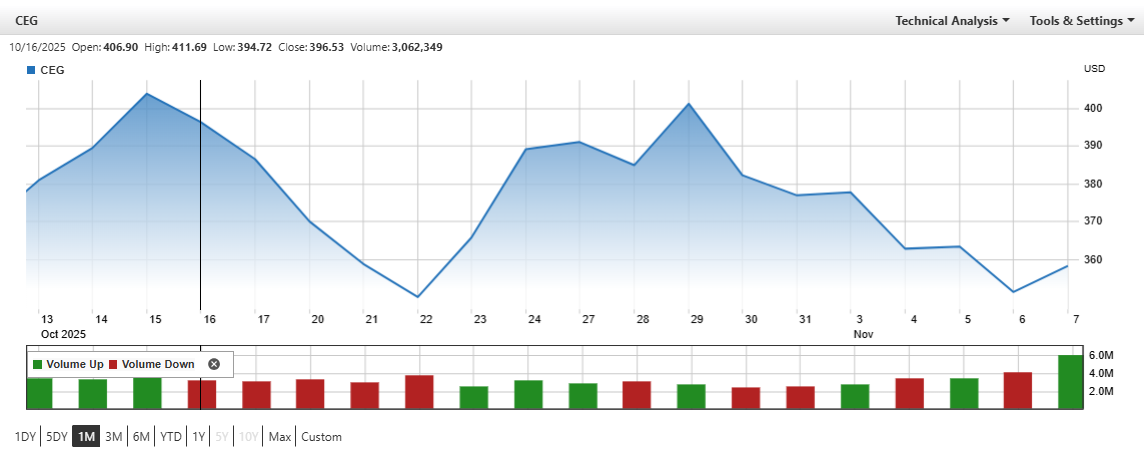Screen dimensions: 1144x455
Task: Click red Volume Down legend swatch
Action: tap(112, 364)
